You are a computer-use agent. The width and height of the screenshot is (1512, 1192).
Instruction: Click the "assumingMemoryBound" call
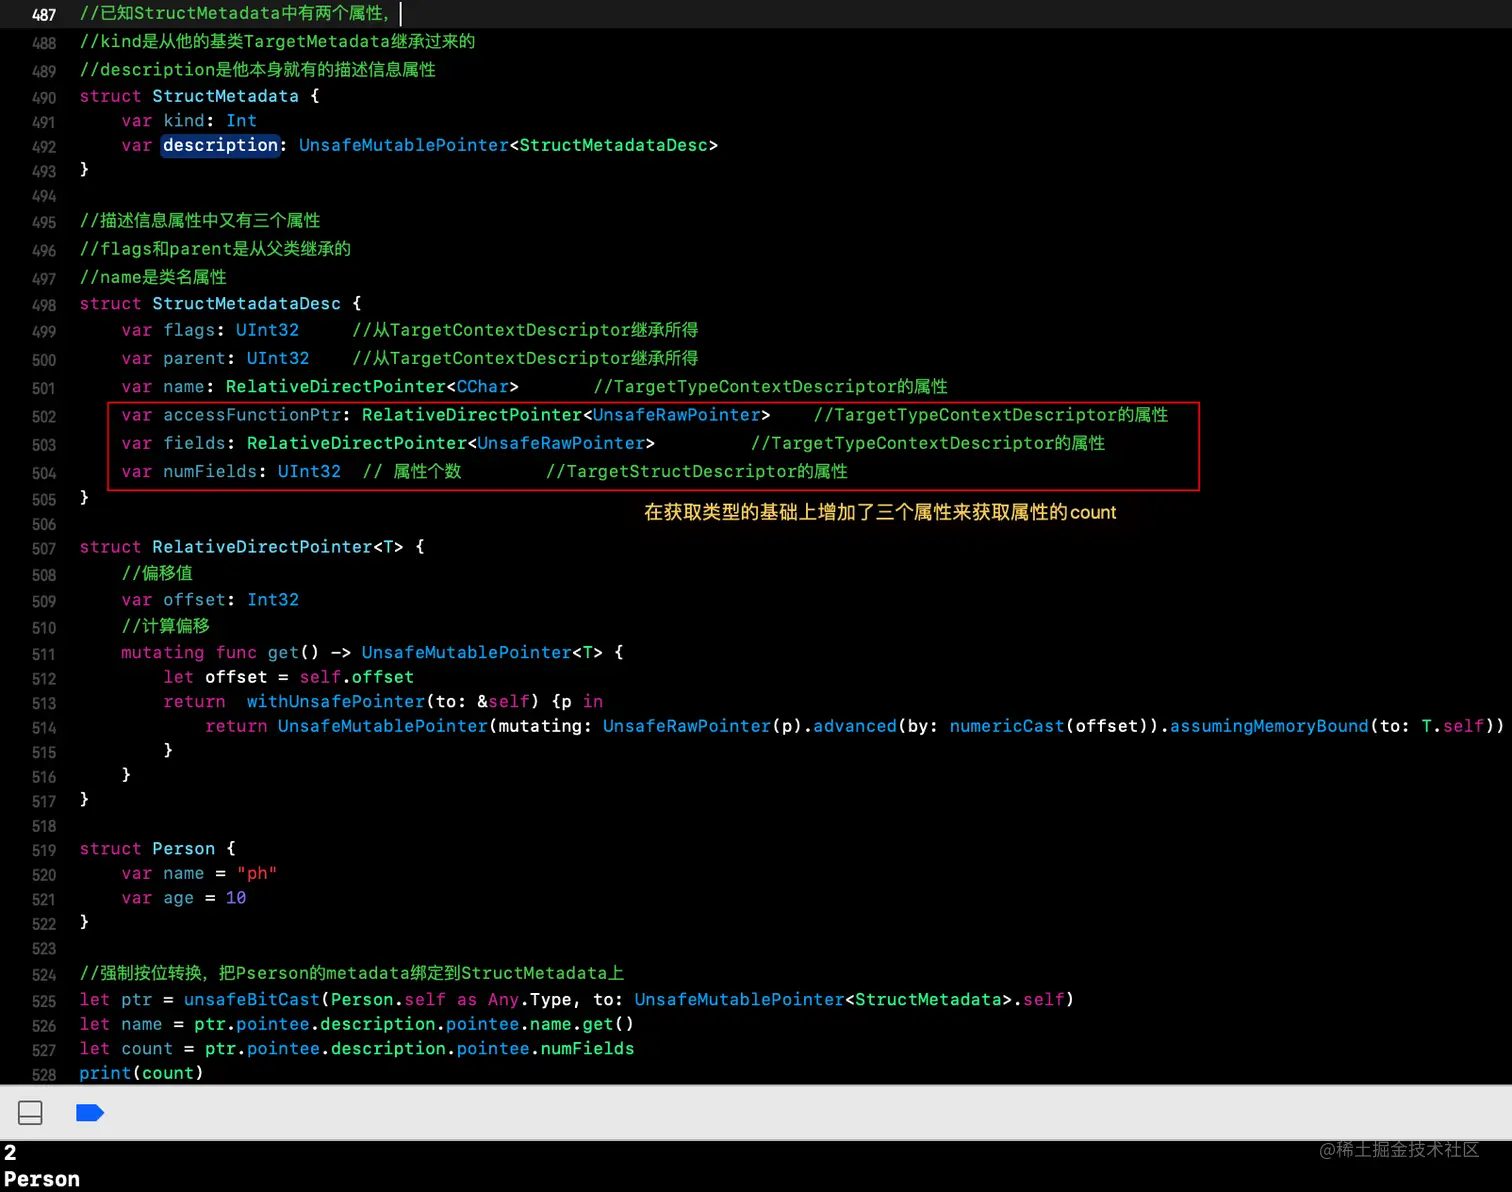pos(1269,726)
